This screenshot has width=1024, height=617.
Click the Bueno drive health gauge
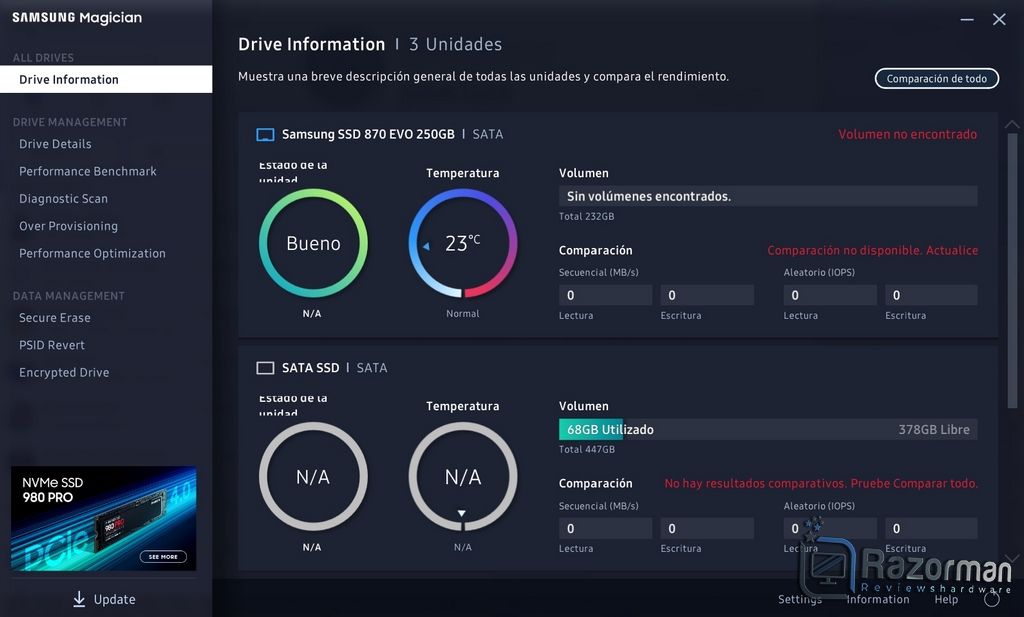click(x=313, y=243)
